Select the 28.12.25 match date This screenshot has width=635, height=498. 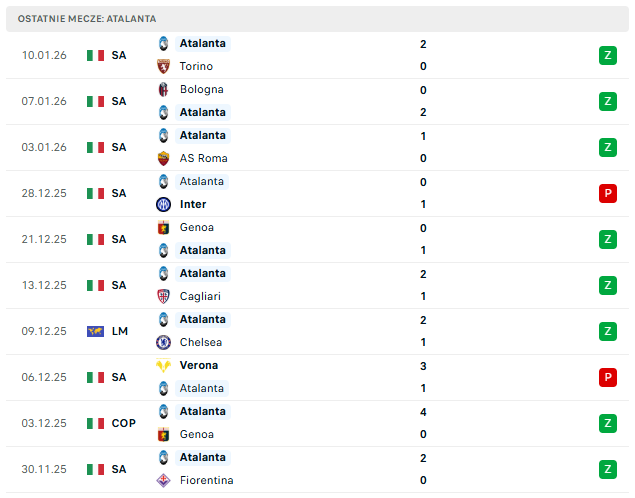[x=44, y=193]
